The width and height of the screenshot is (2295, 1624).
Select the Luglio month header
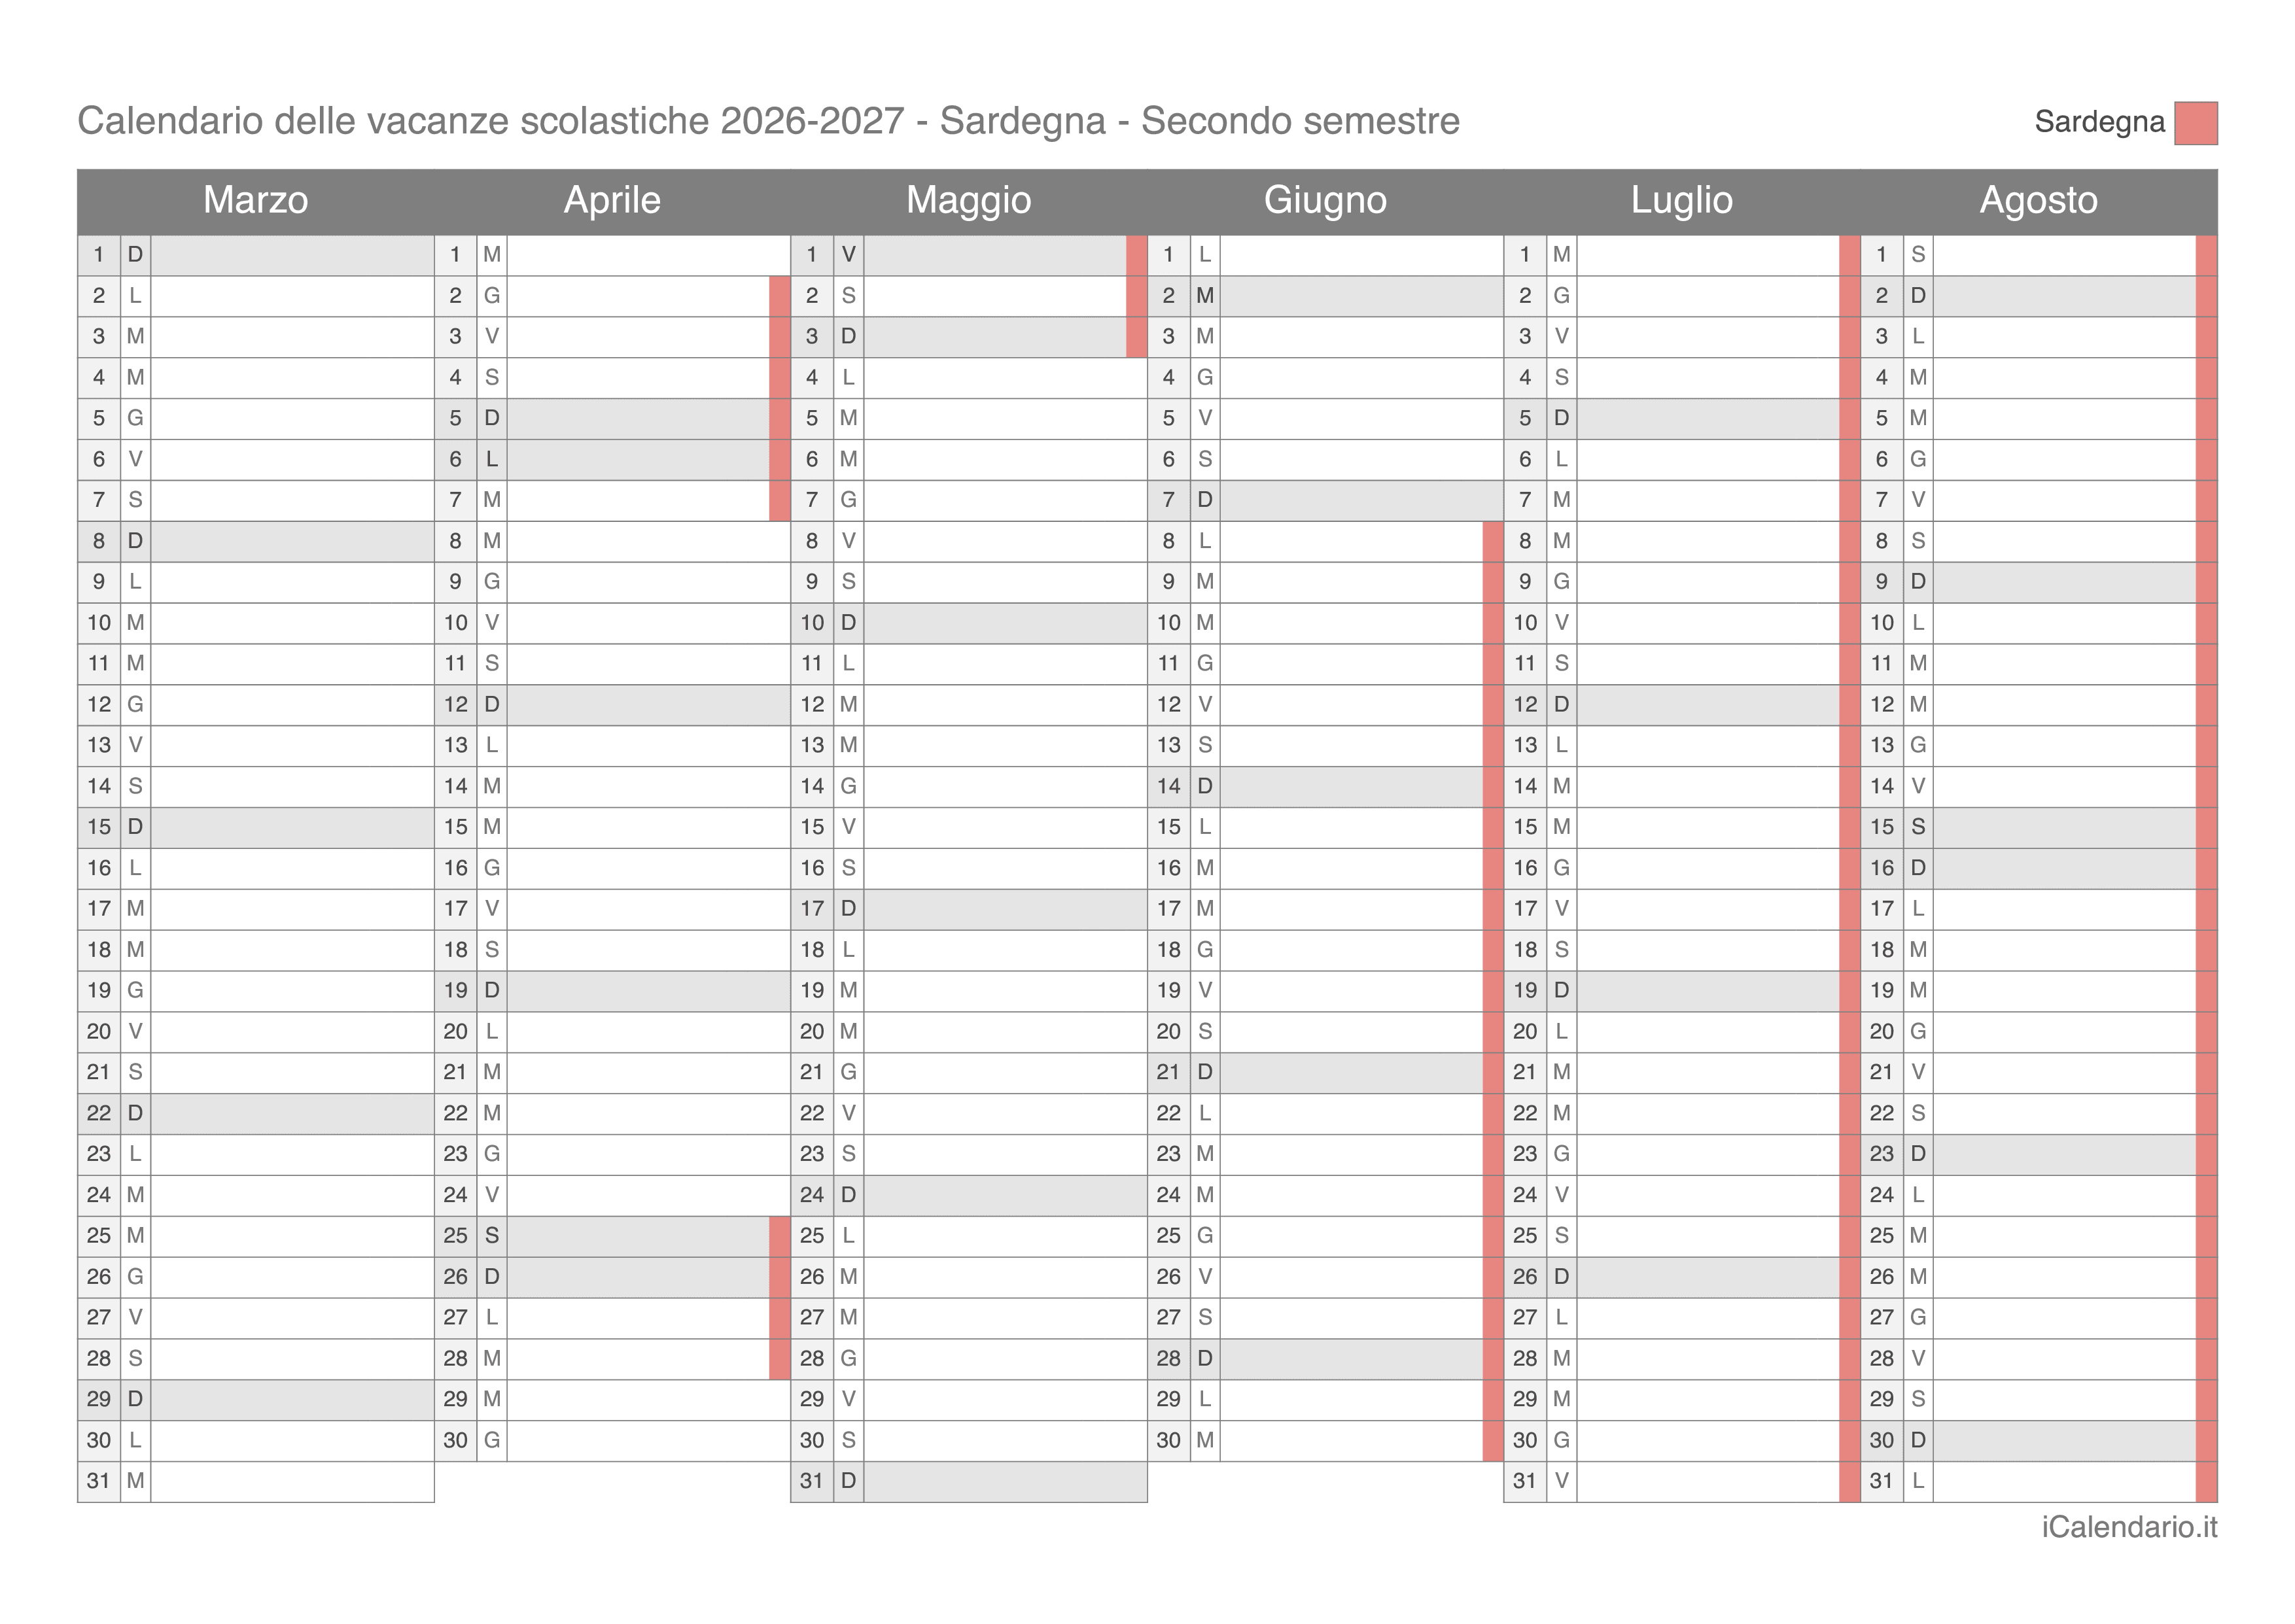coord(1681,201)
